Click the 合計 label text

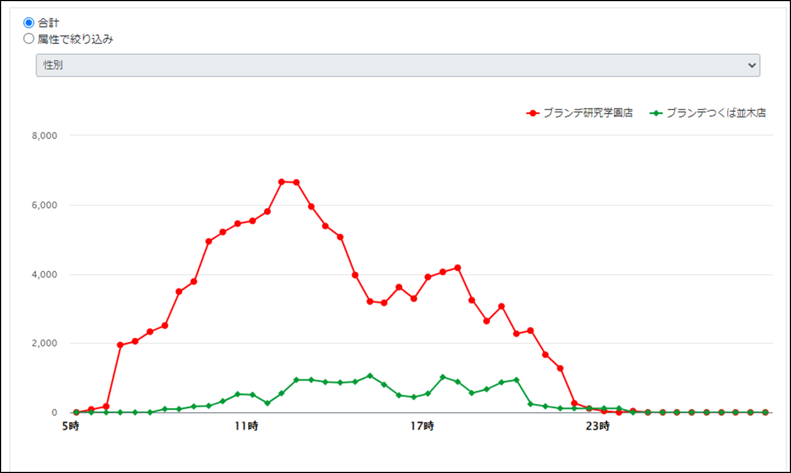[x=48, y=23]
